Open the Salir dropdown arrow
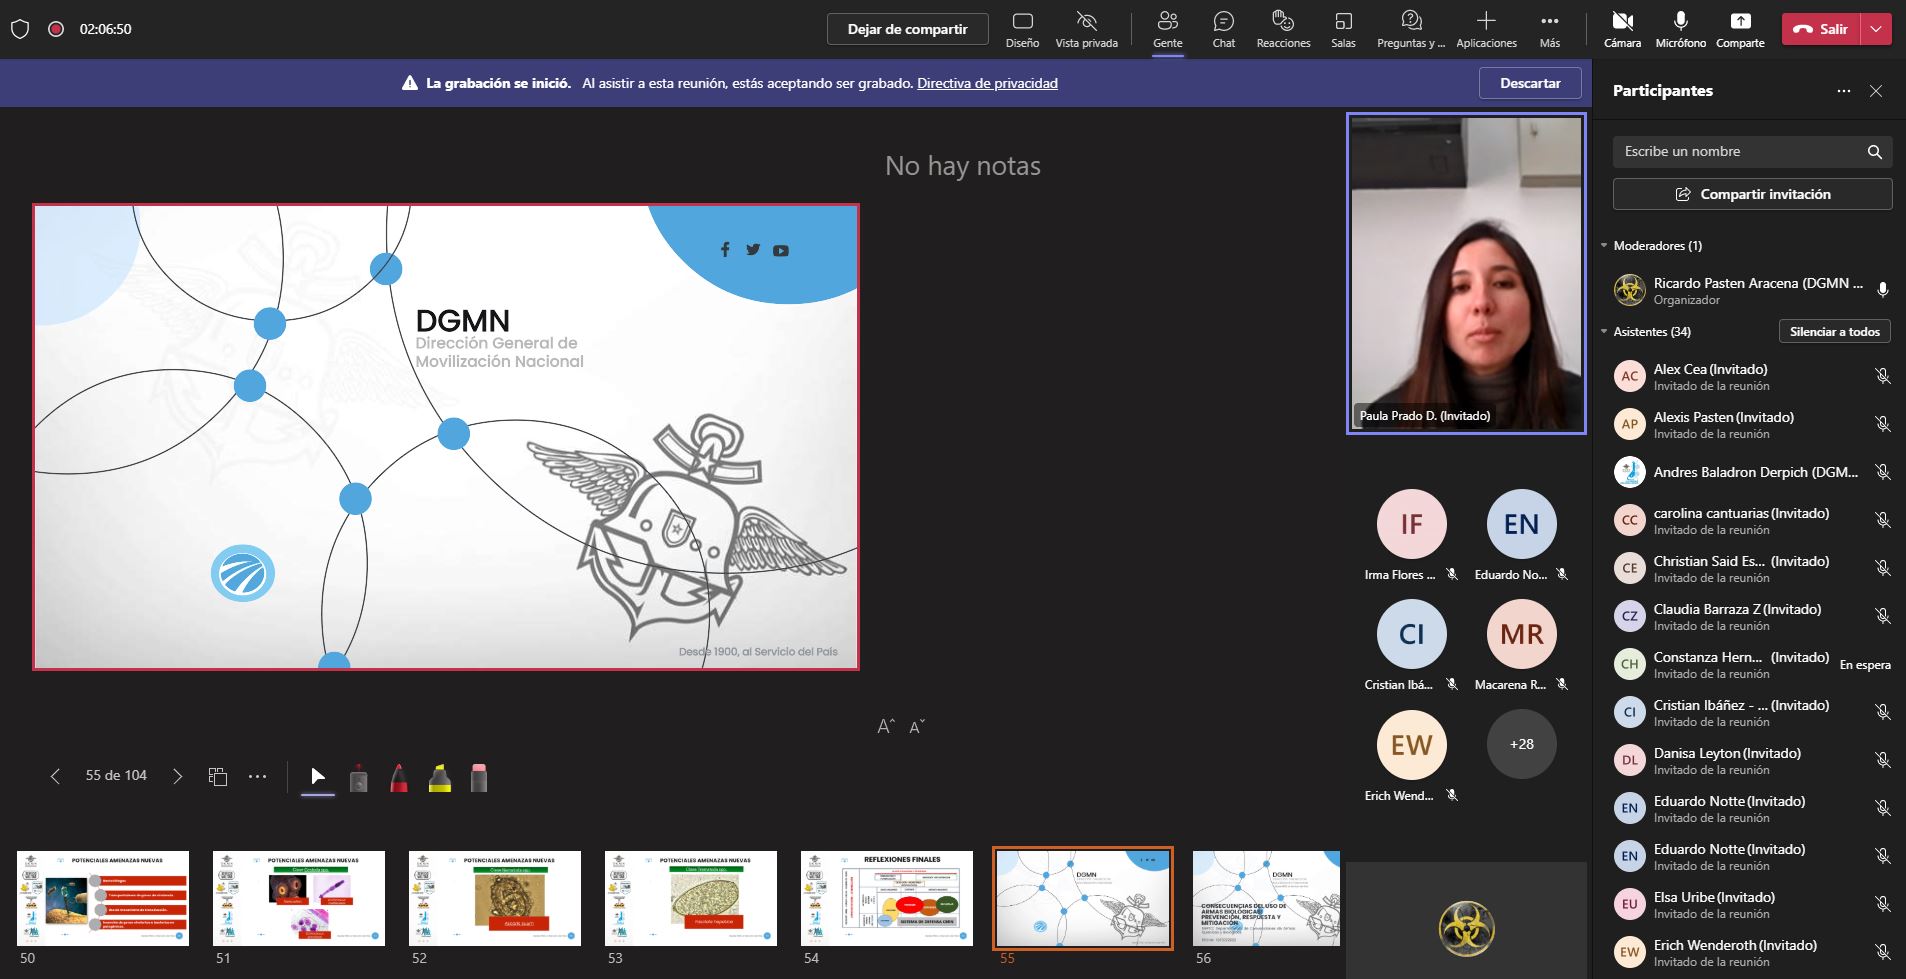Image resolution: width=1906 pixels, height=979 pixels. coord(1876,29)
